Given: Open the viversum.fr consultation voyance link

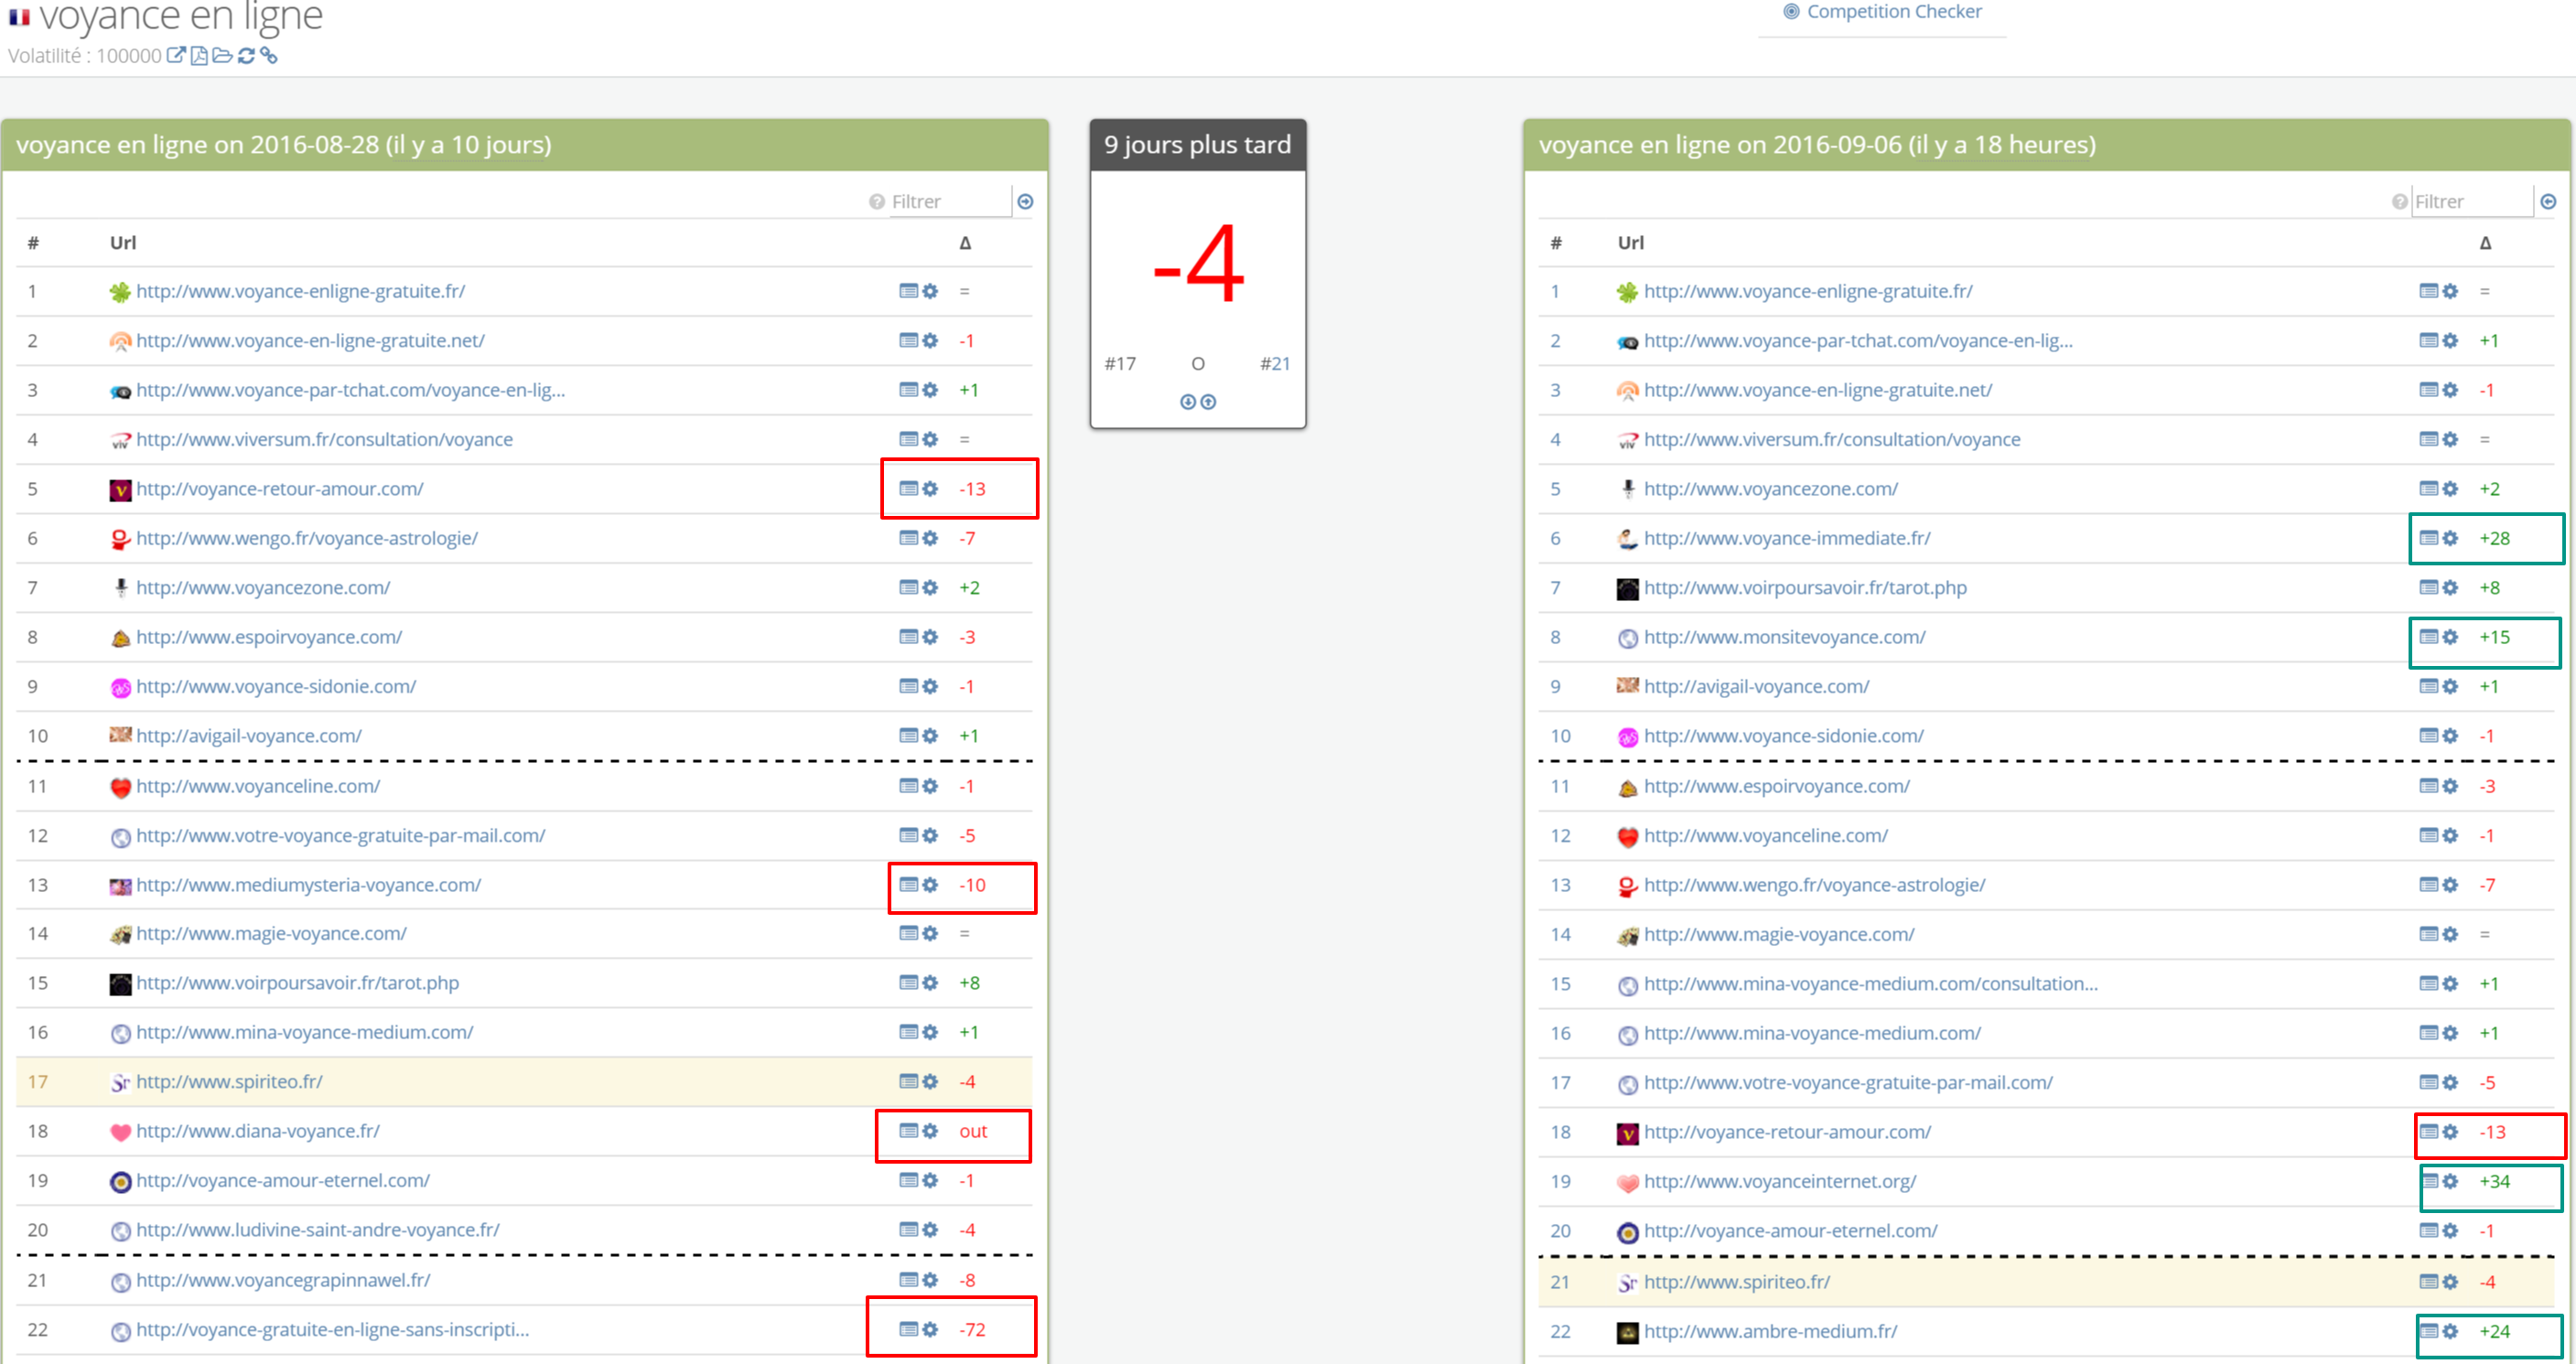Looking at the screenshot, I should pos(324,439).
